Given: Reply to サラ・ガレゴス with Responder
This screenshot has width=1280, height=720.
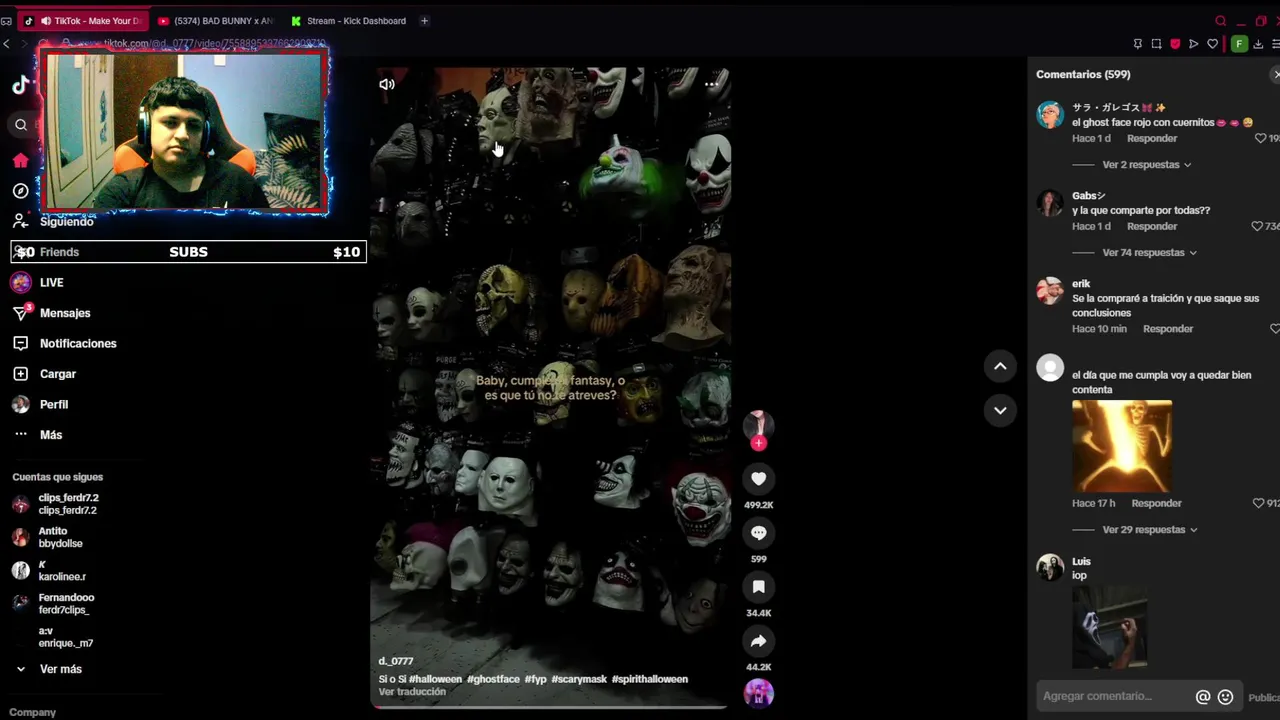Looking at the screenshot, I should click(x=1152, y=138).
